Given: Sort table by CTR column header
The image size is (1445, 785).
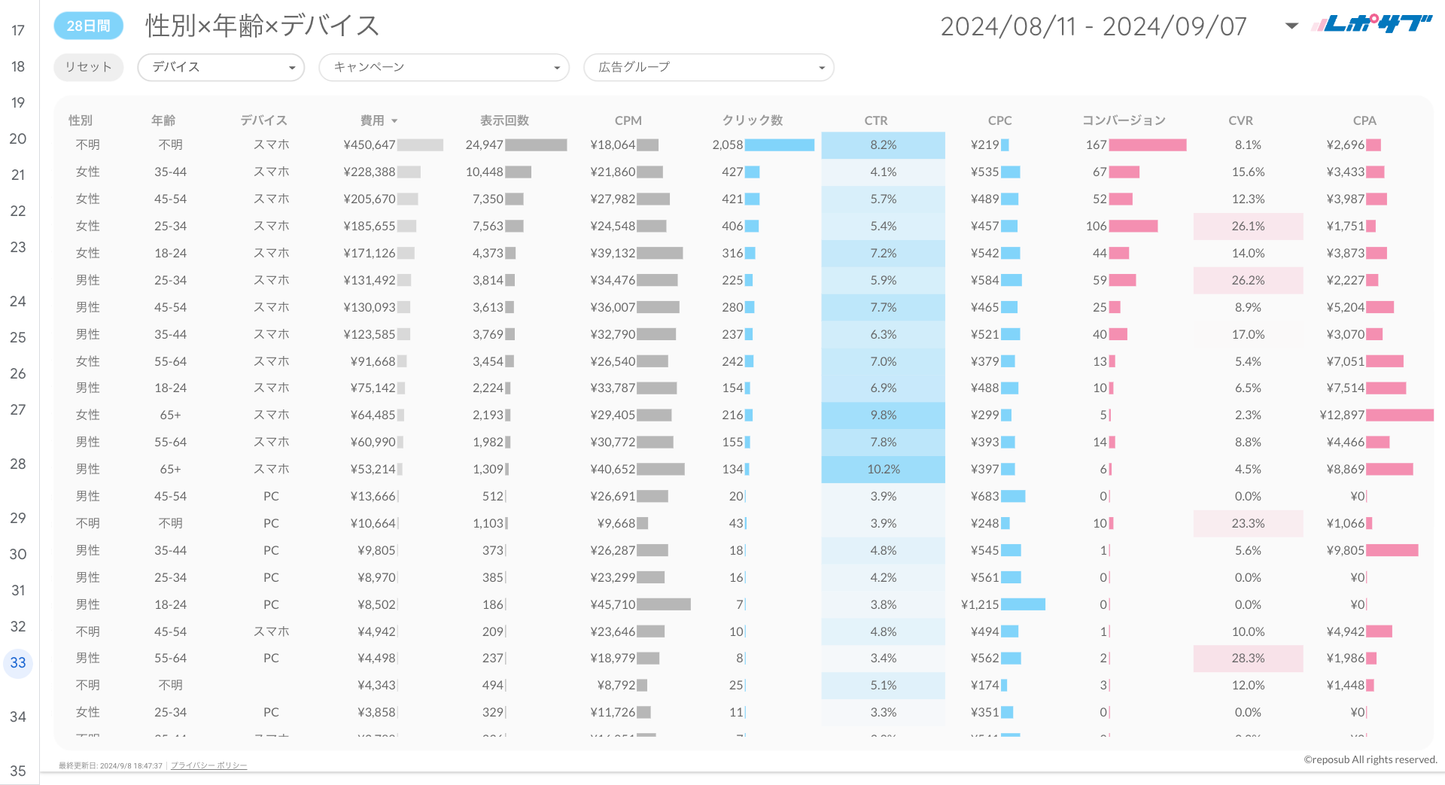Looking at the screenshot, I should [x=875, y=120].
